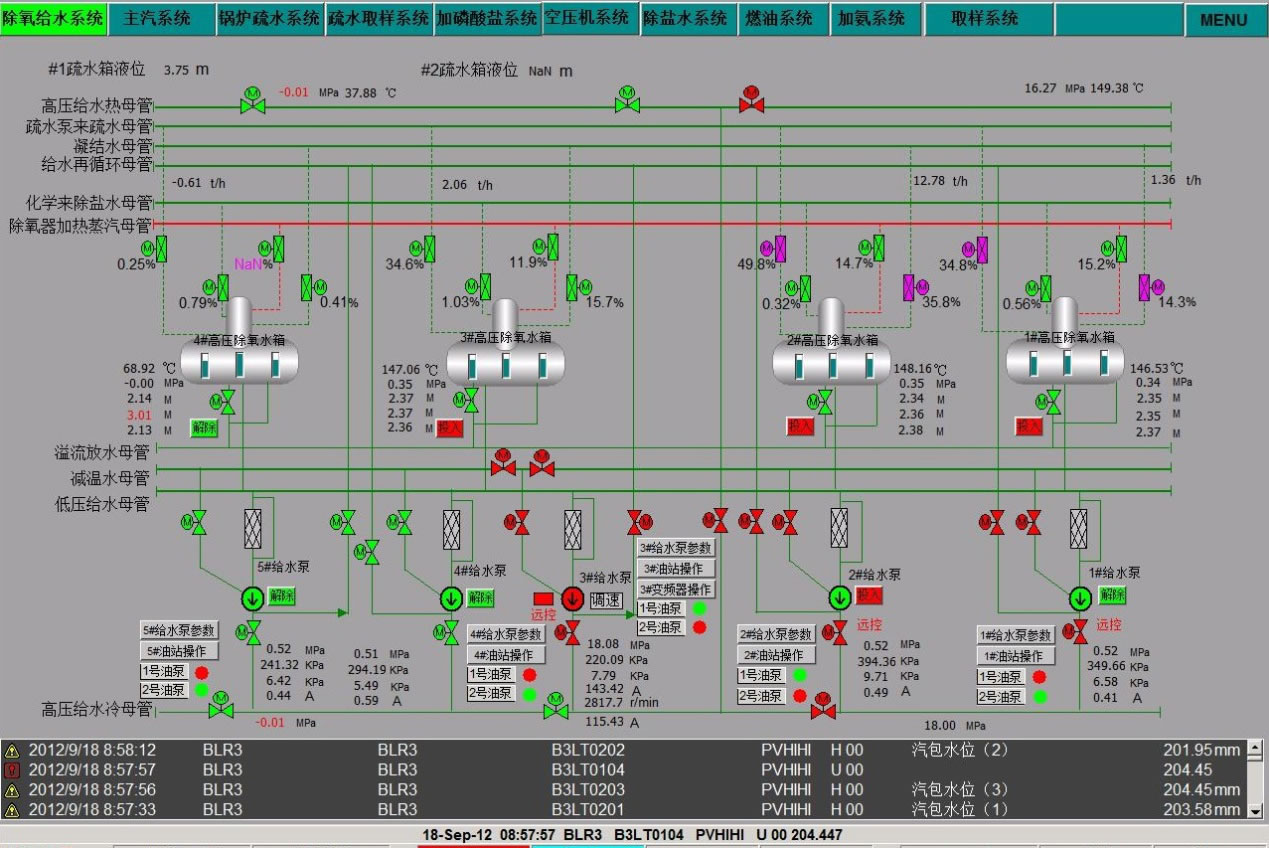Screen dimensions: 1269x848
Task: Click the 3#变频器操作 button
Action: tap(675, 589)
